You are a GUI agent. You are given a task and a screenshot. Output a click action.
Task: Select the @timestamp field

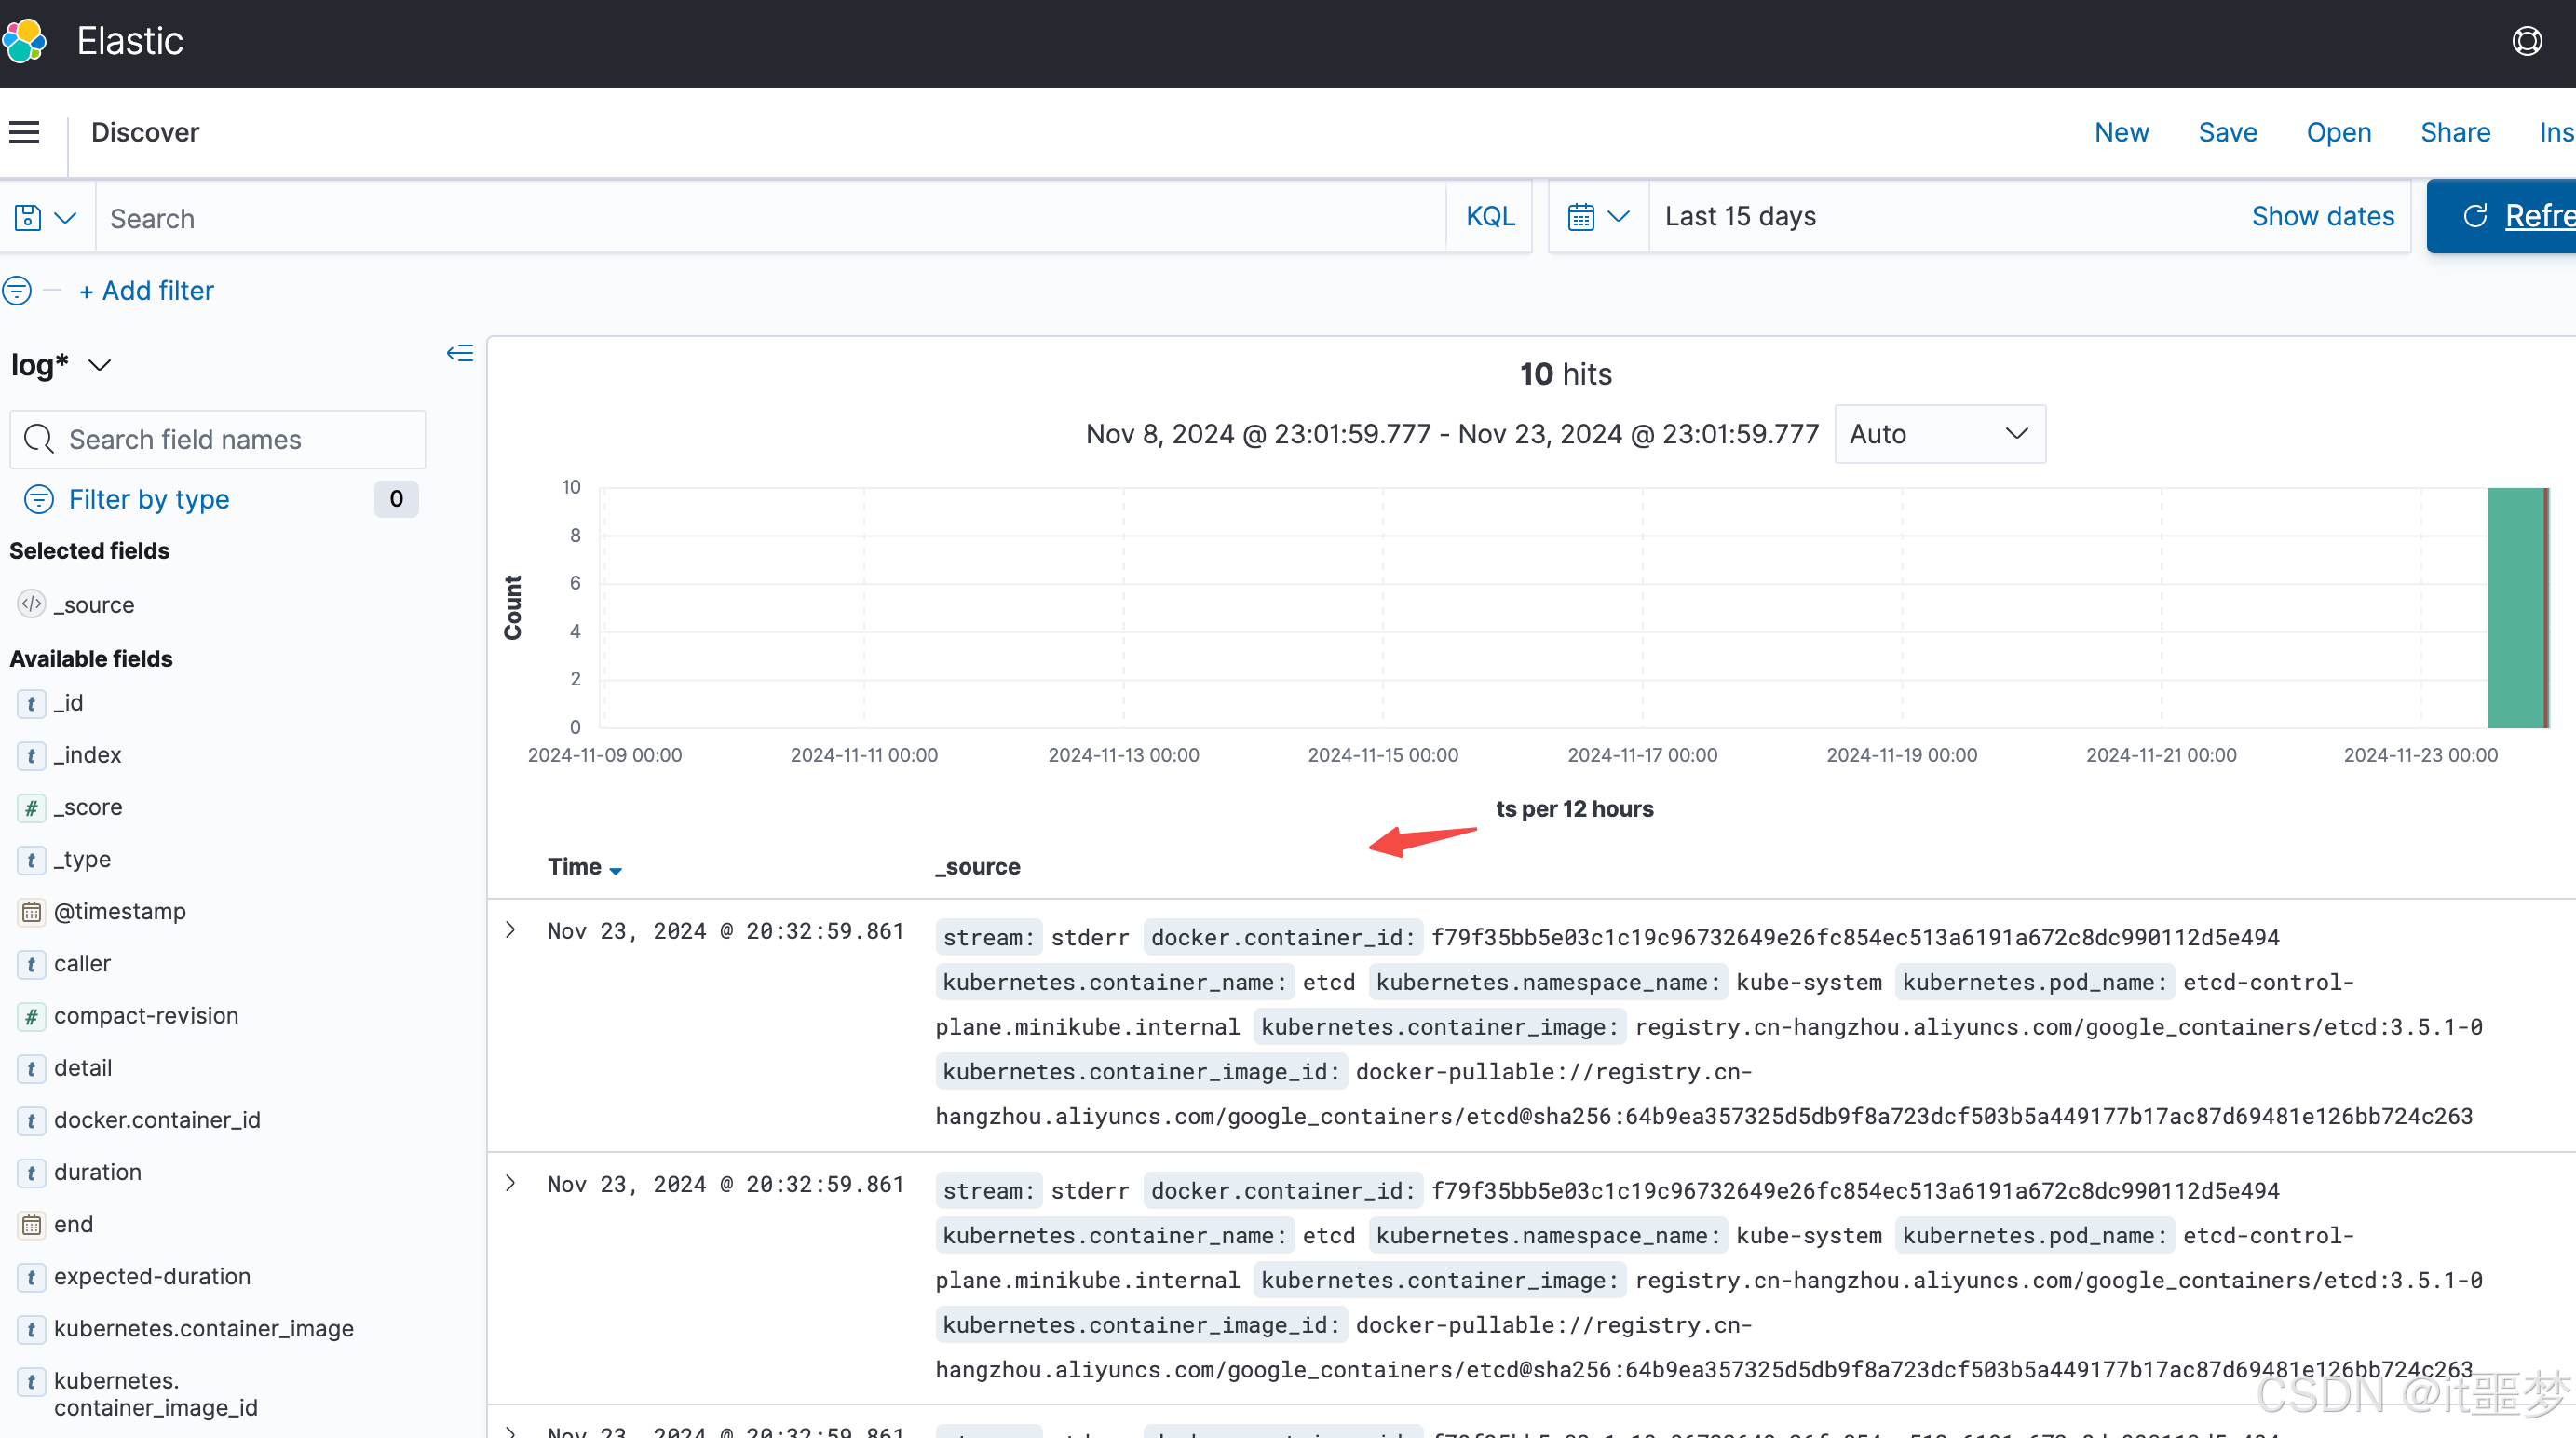click(119, 911)
